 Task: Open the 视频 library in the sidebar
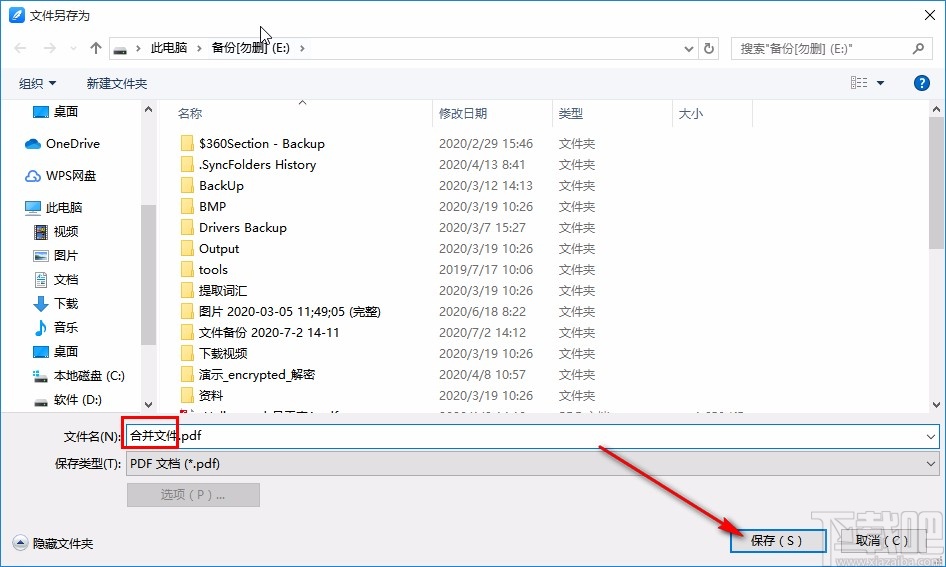(x=56, y=232)
